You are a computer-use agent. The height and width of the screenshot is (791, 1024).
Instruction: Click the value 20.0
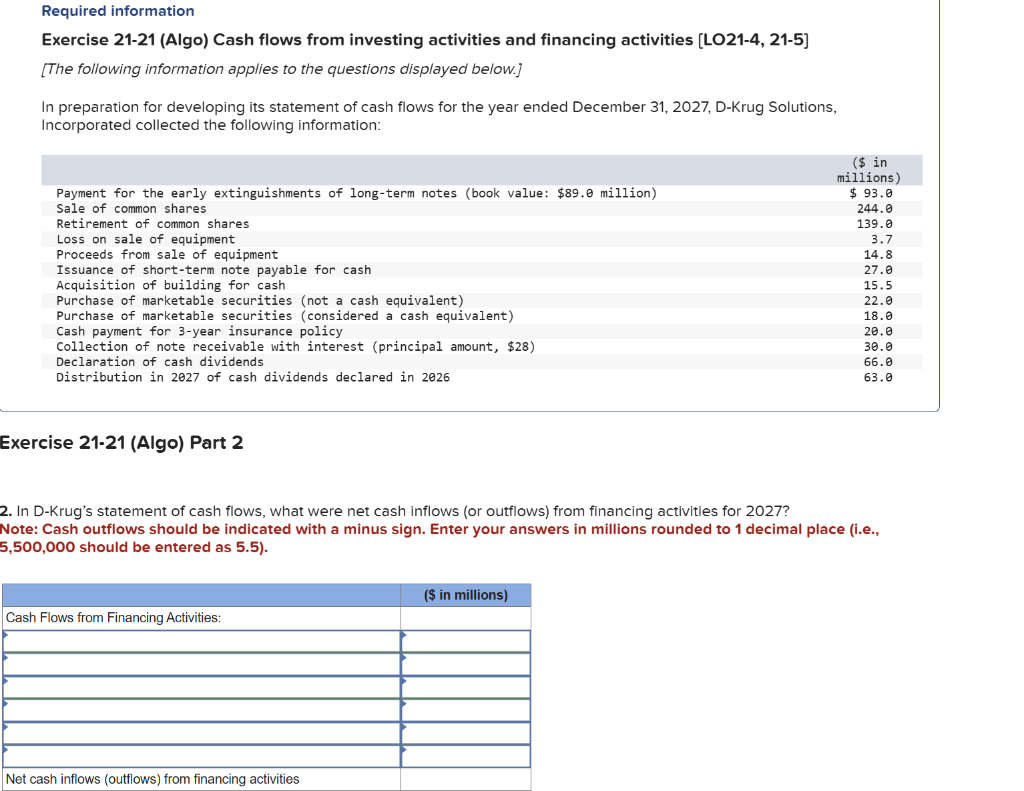click(878, 331)
